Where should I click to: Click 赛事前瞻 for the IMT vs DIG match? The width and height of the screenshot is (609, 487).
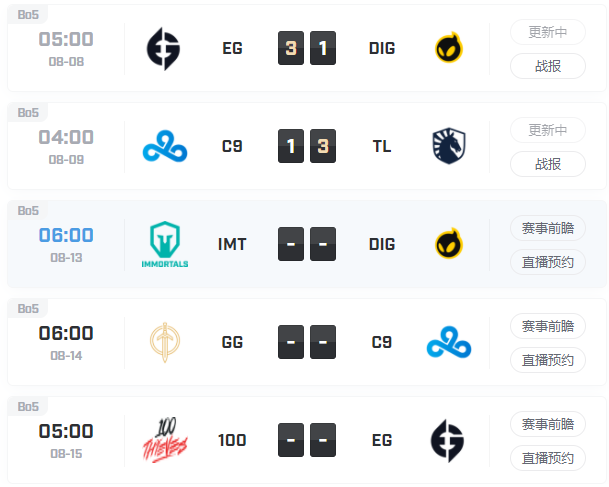point(548,228)
